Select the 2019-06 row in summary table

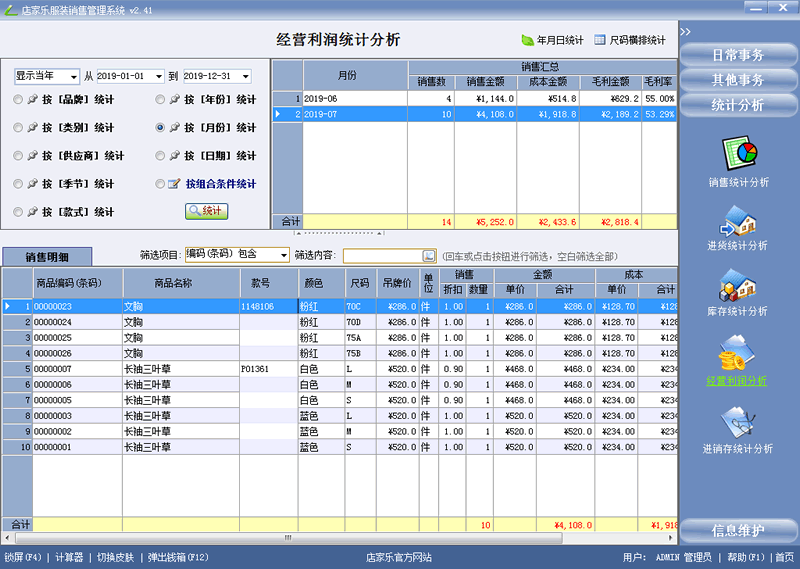(x=354, y=99)
